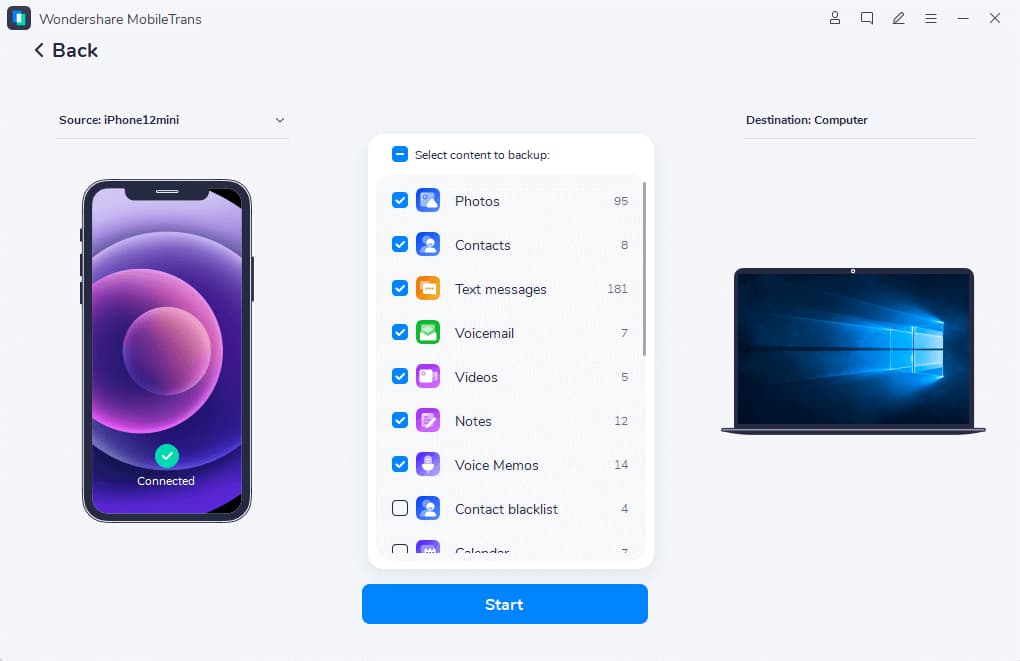Click the Contact blacklist label
This screenshot has width=1020, height=661.
click(506, 509)
